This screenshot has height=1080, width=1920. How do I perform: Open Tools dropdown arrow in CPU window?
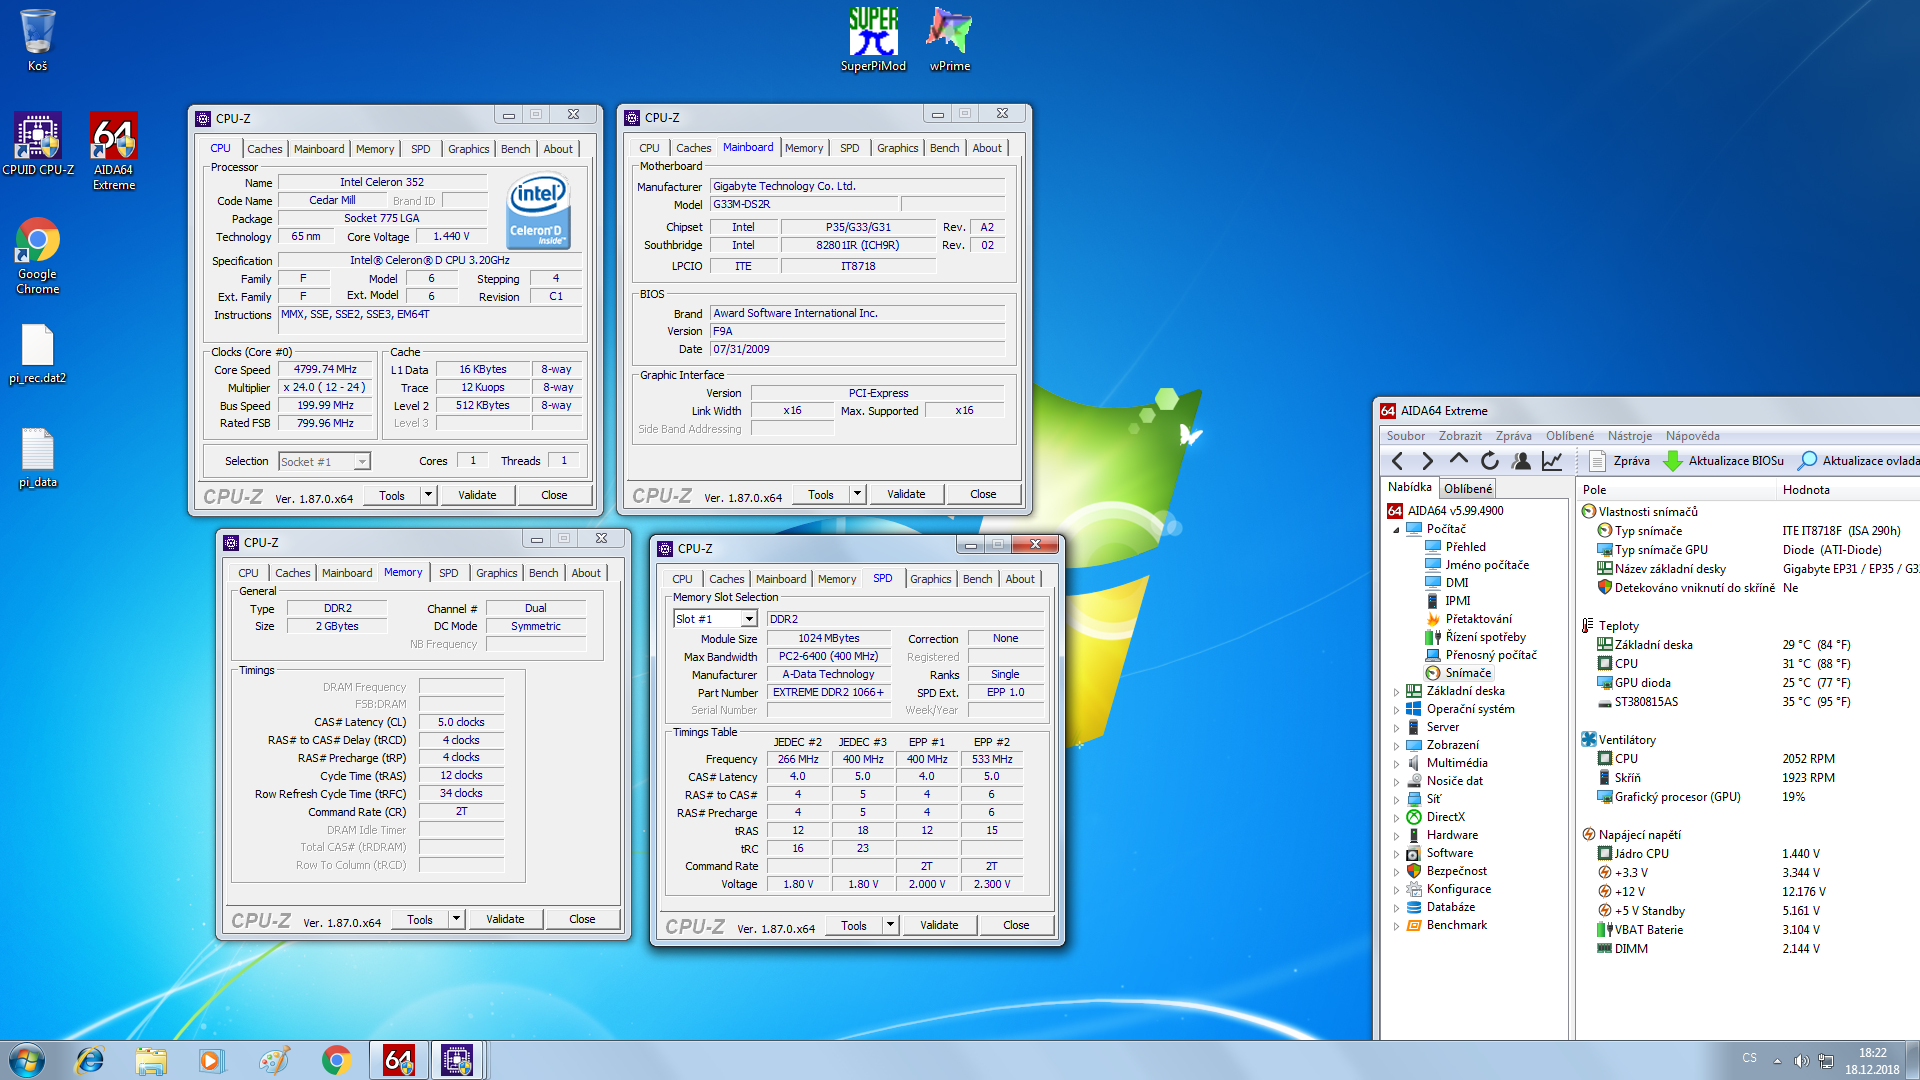pos(428,495)
